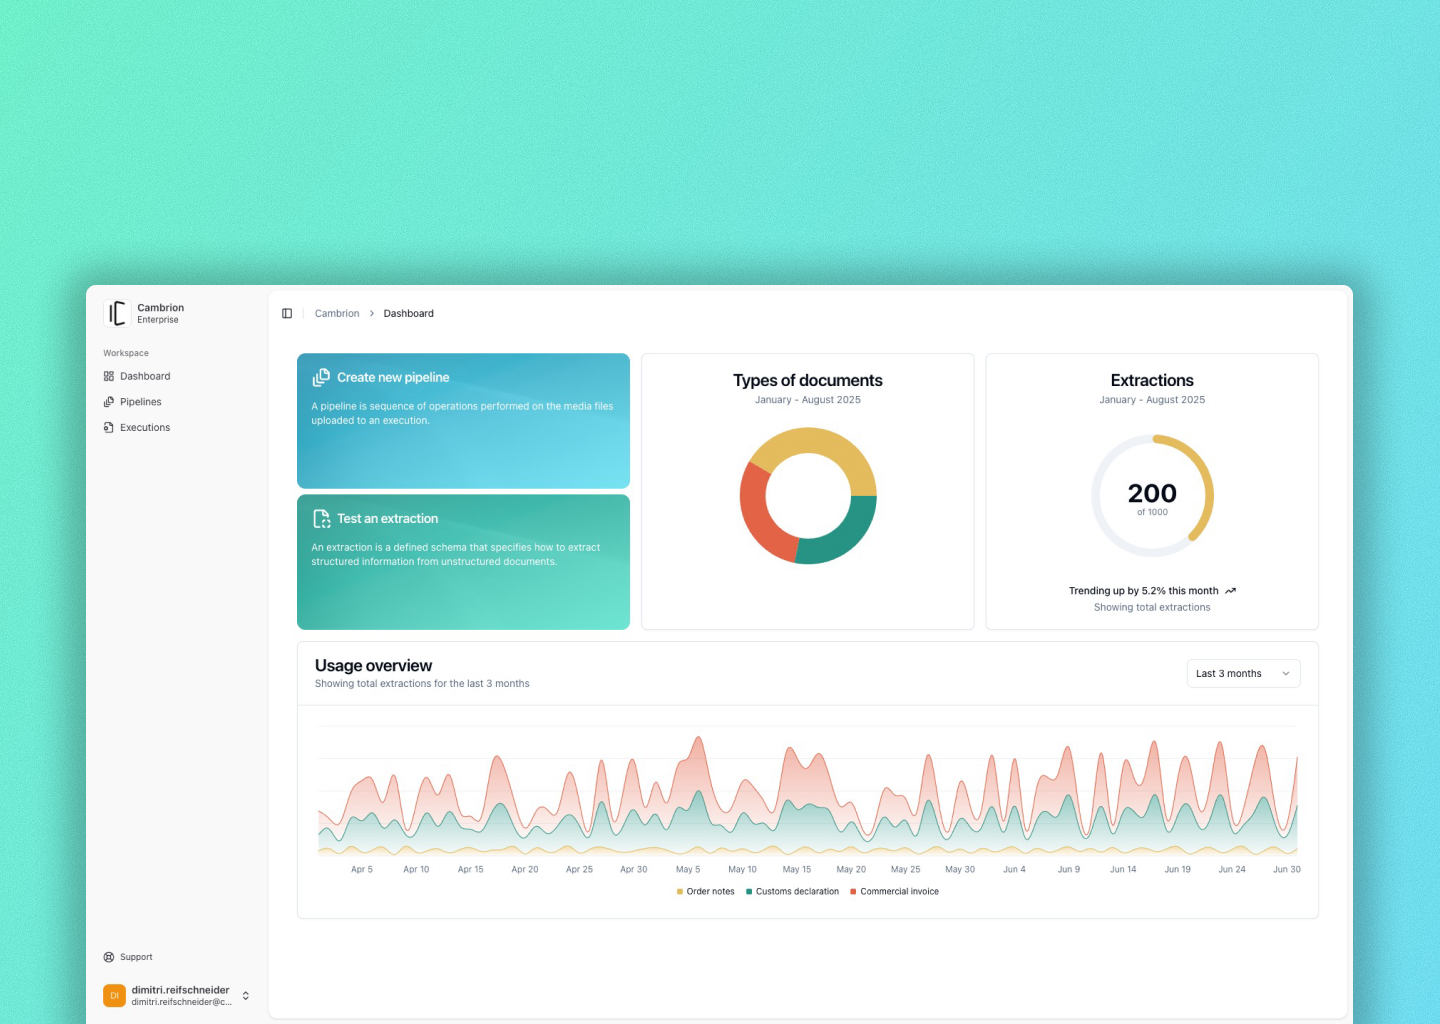This screenshot has width=1440, height=1024.
Task: Click the Support lifebuoy icon
Action: point(109,957)
